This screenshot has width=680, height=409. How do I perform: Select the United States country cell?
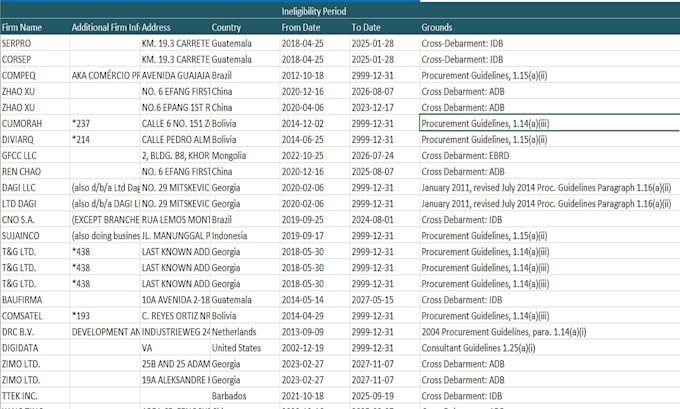(x=245, y=348)
